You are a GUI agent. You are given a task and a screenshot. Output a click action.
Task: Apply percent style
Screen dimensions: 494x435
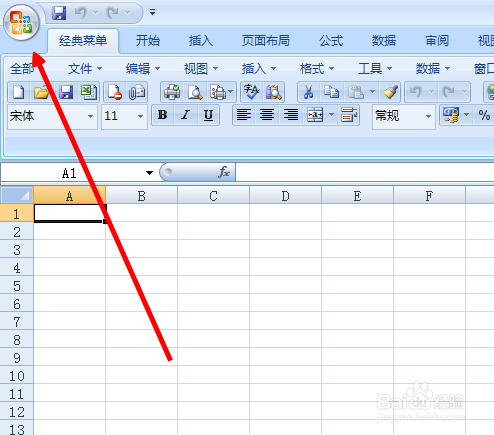point(484,115)
